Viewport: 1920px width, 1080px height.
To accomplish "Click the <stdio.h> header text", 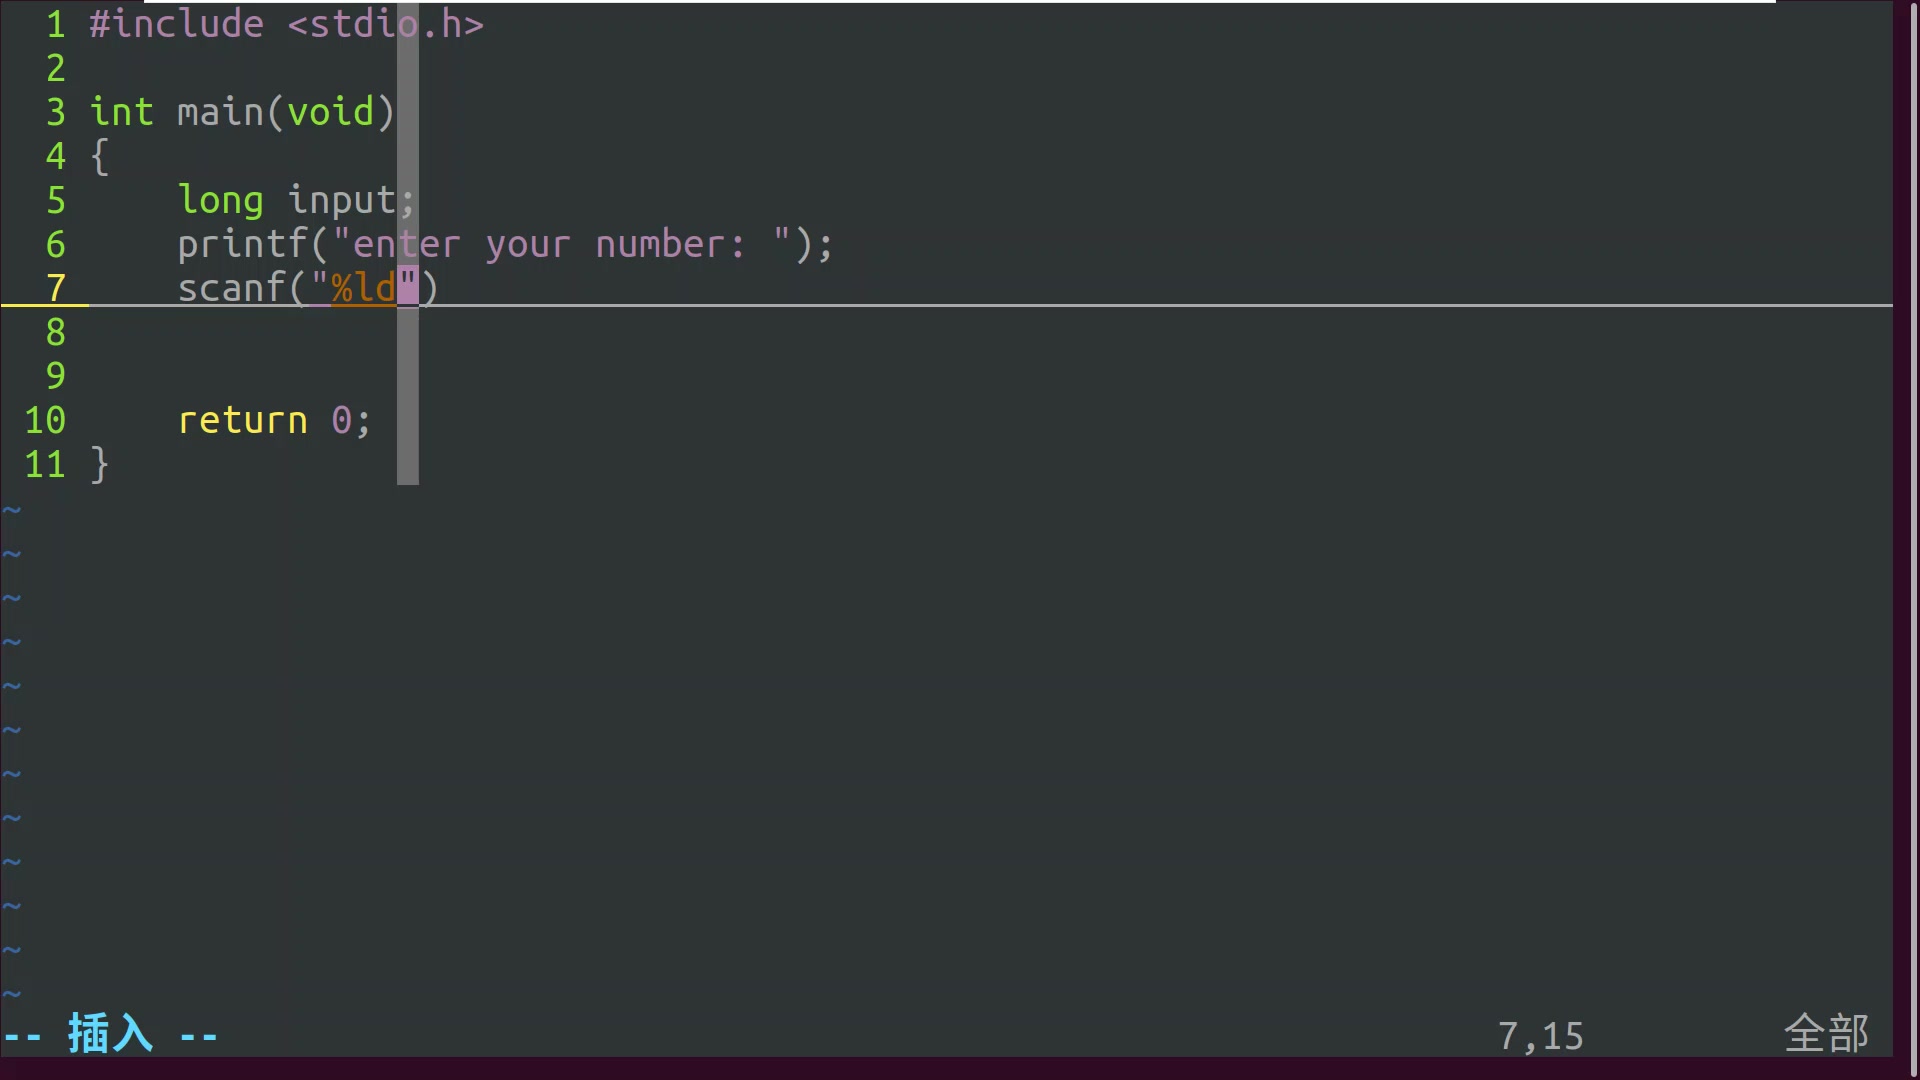I will point(386,24).
